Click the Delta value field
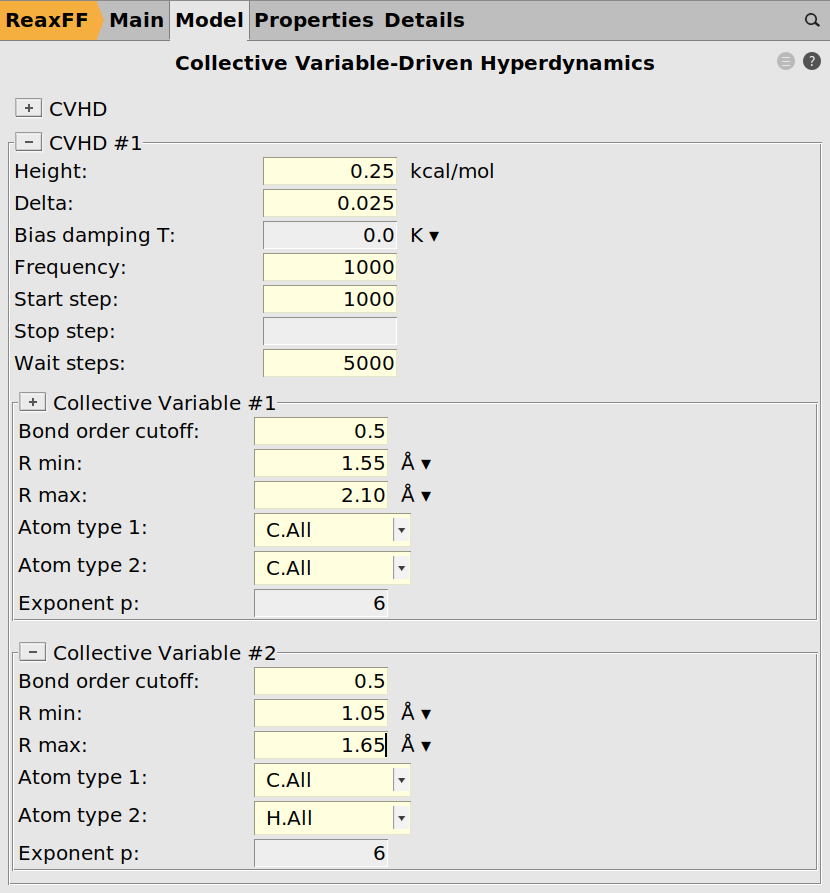830x893 pixels. [329, 203]
